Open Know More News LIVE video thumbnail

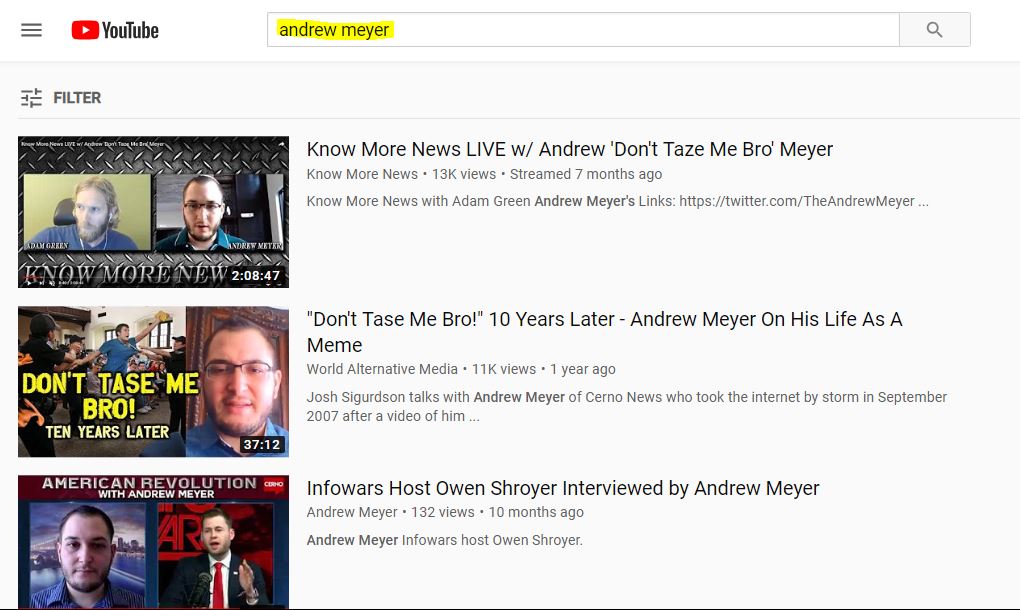tap(154, 212)
